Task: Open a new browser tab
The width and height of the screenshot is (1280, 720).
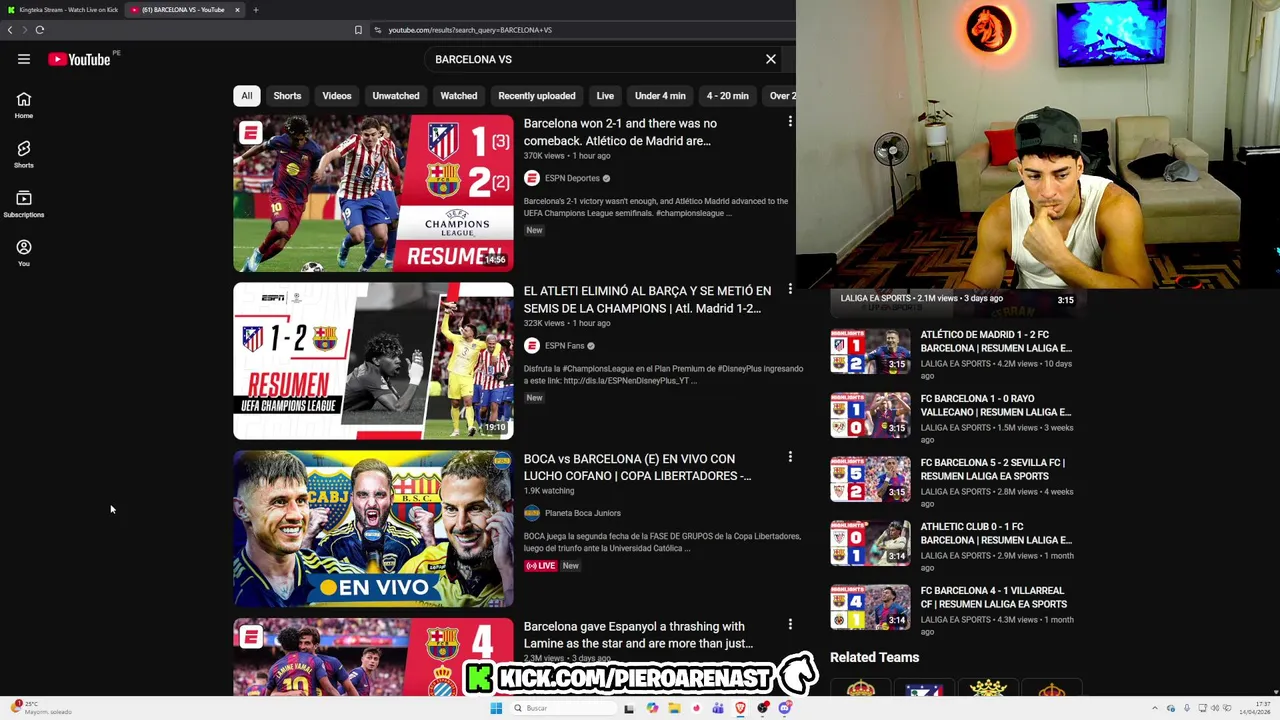Action: 255,10
